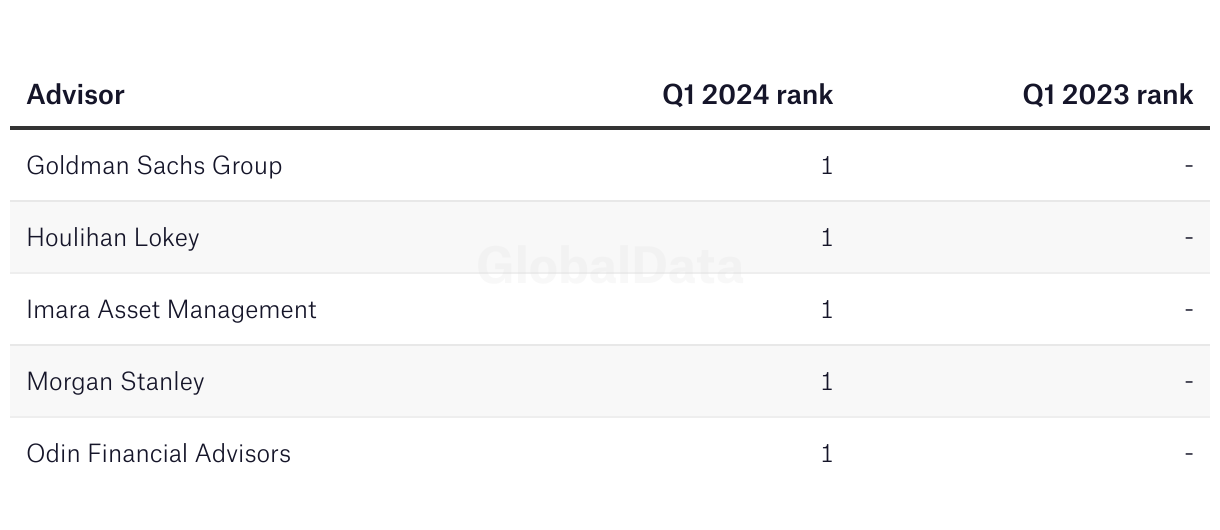The width and height of the screenshot is (1220, 530).
Task: Select the Houlihan Lokey advisor name
Action: pyautogui.click(x=113, y=237)
